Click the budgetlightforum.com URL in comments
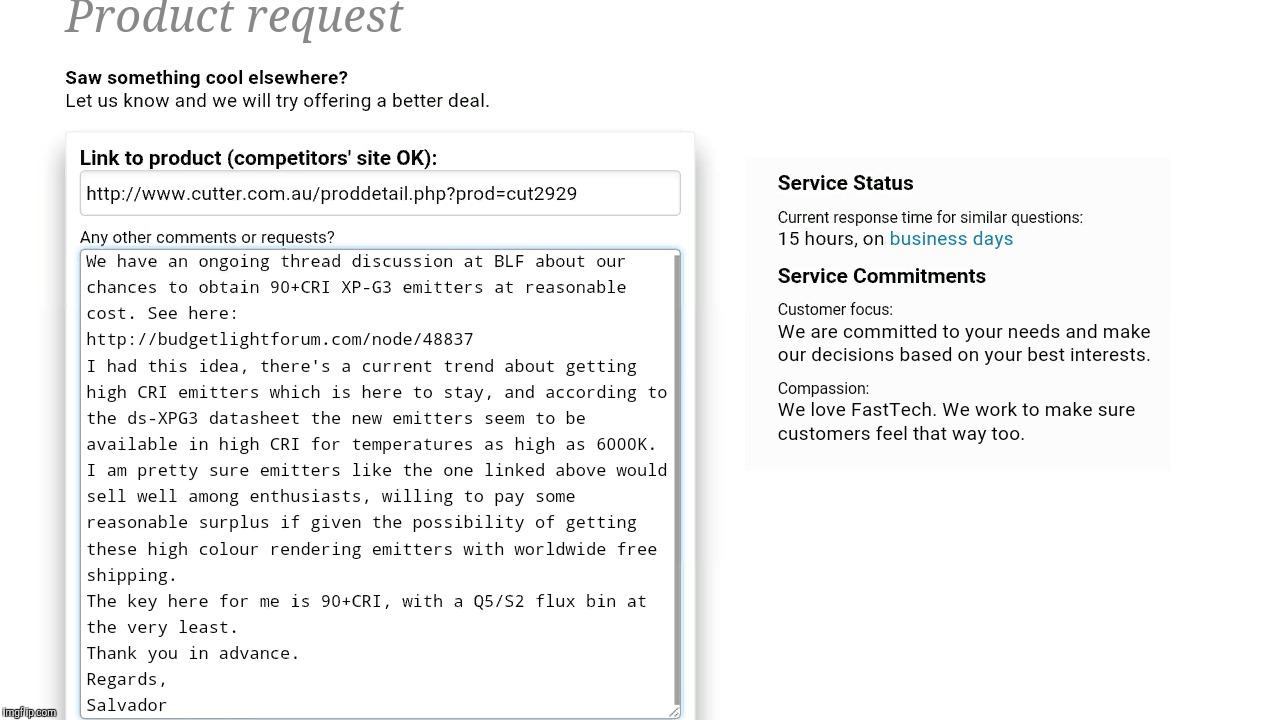Image resolution: width=1280 pixels, height=720 pixels. 280,339
